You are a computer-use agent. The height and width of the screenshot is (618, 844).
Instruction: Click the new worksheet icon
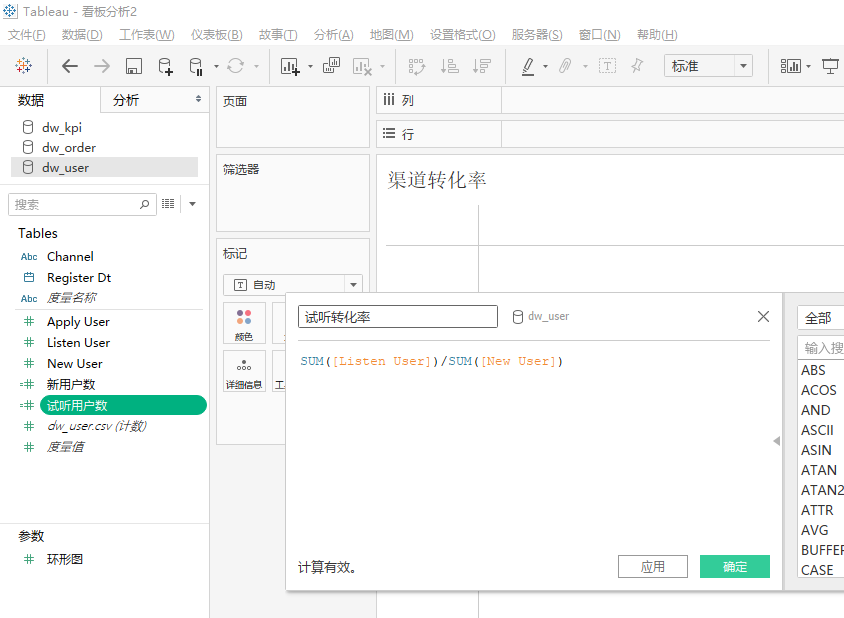coord(290,66)
